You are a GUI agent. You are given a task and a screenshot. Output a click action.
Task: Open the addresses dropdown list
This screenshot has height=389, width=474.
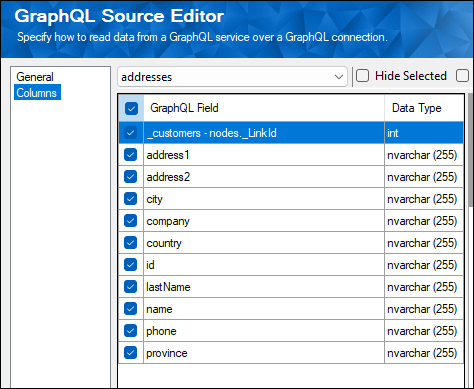click(x=232, y=77)
